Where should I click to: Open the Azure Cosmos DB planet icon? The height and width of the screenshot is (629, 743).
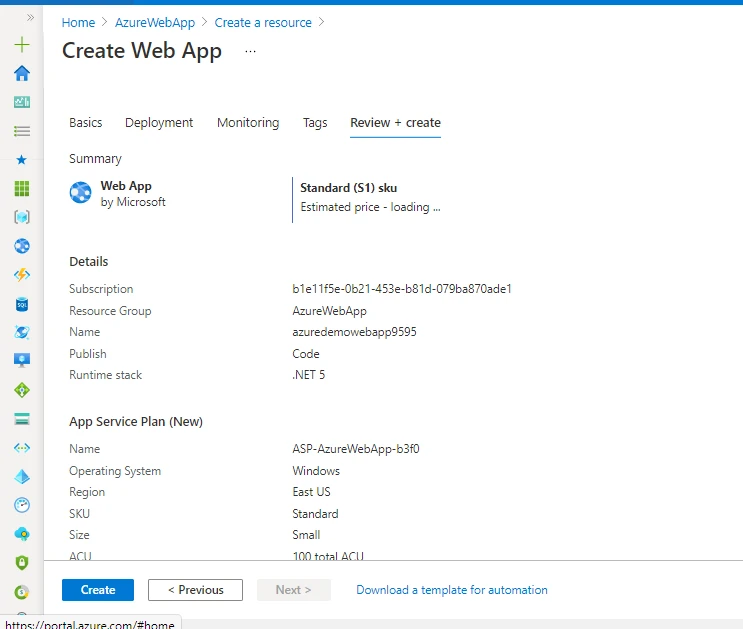[x=22, y=332]
